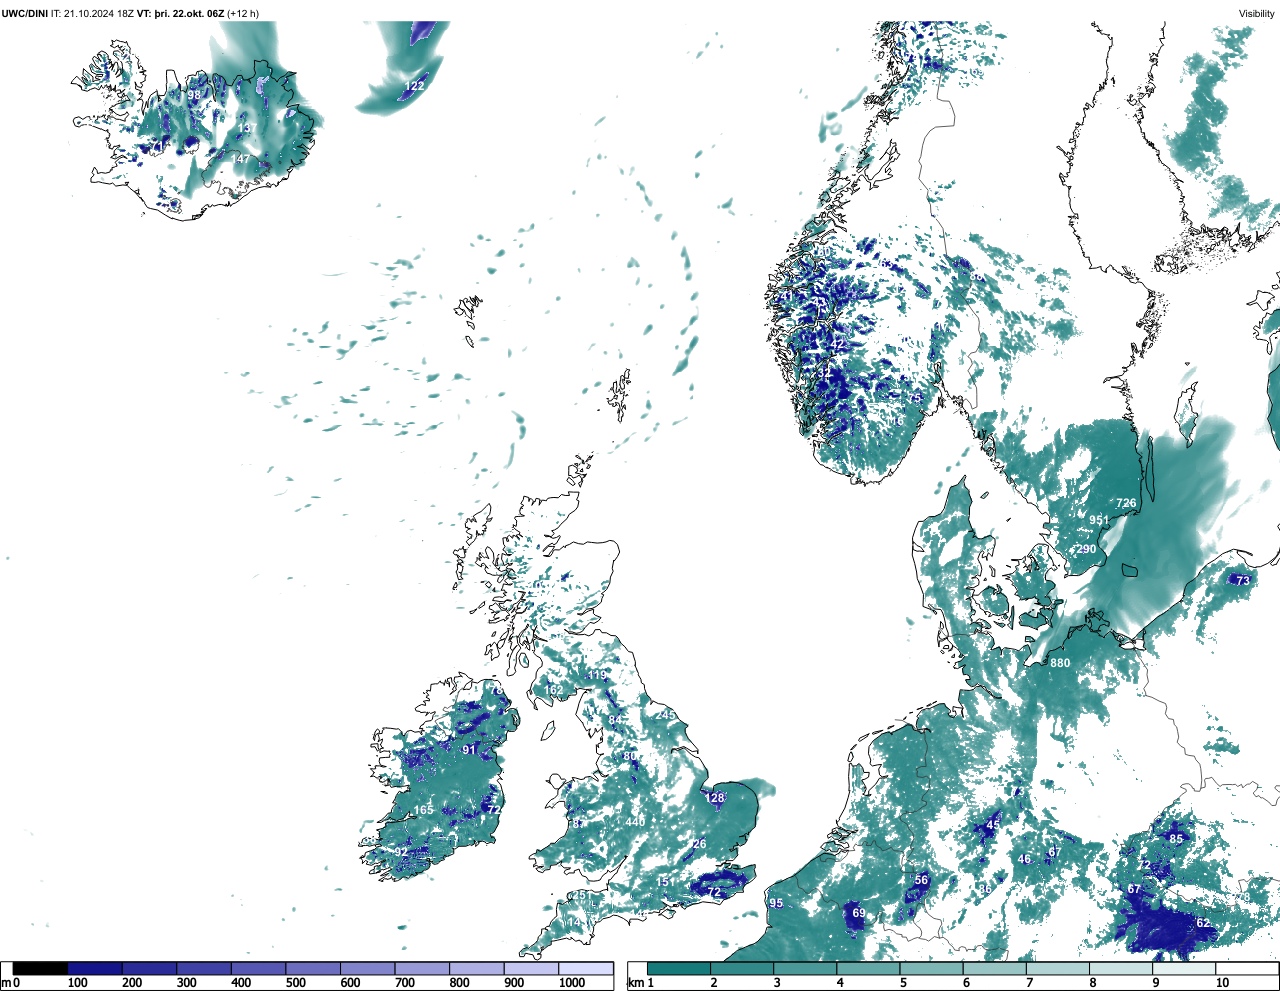Click the 92 value over southwest Ireland
The width and height of the screenshot is (1280, 991).
401,852
